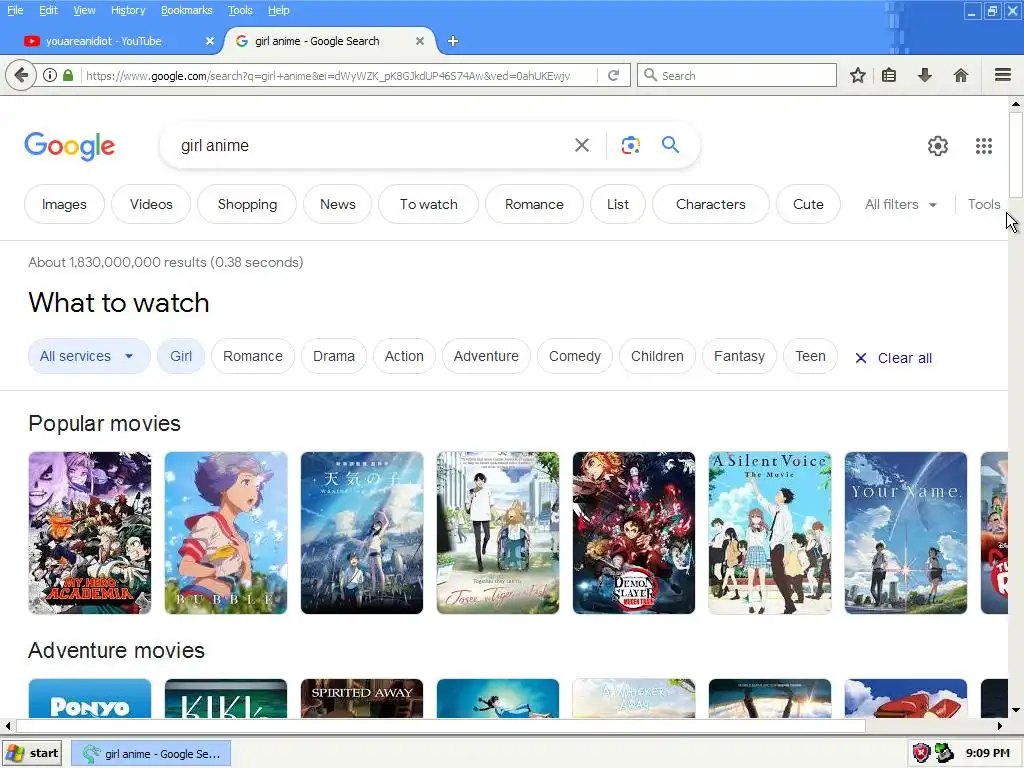The width and height of the screenshot is (1024, 768).
Task: Open My Hero Academia movie poster
Action: 89,533
